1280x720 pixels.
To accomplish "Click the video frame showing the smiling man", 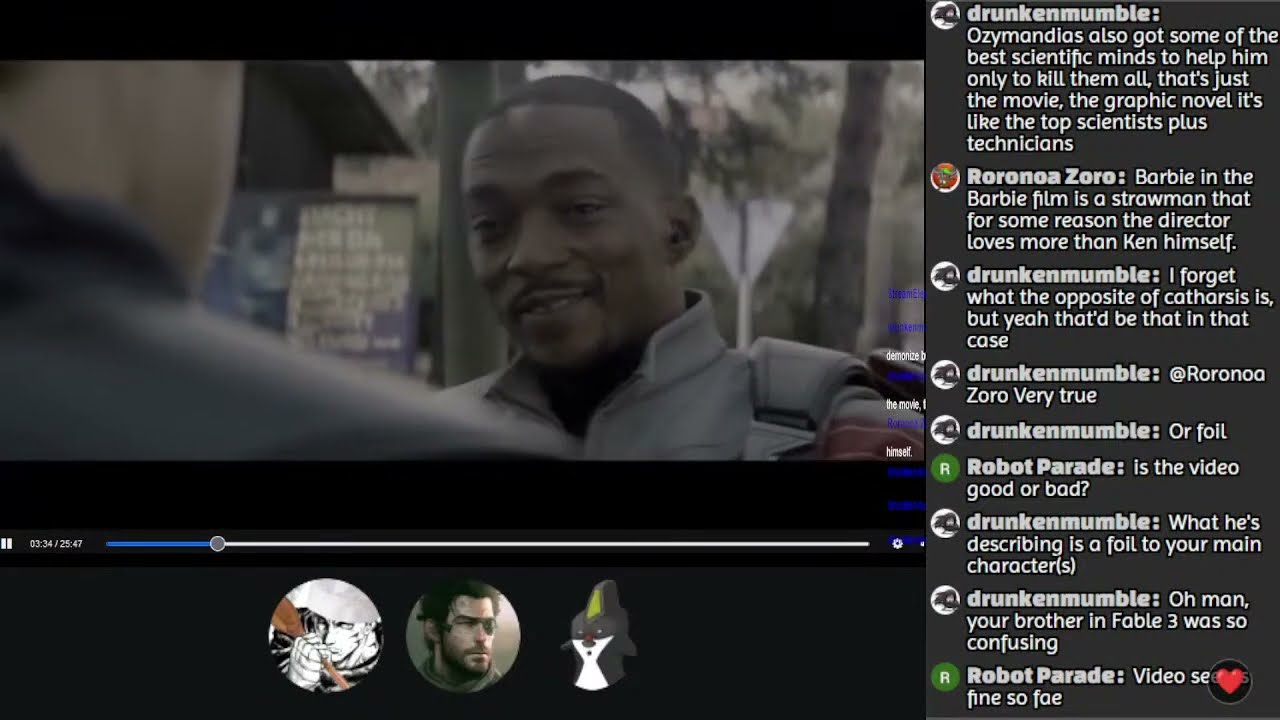I will point(462,260).
